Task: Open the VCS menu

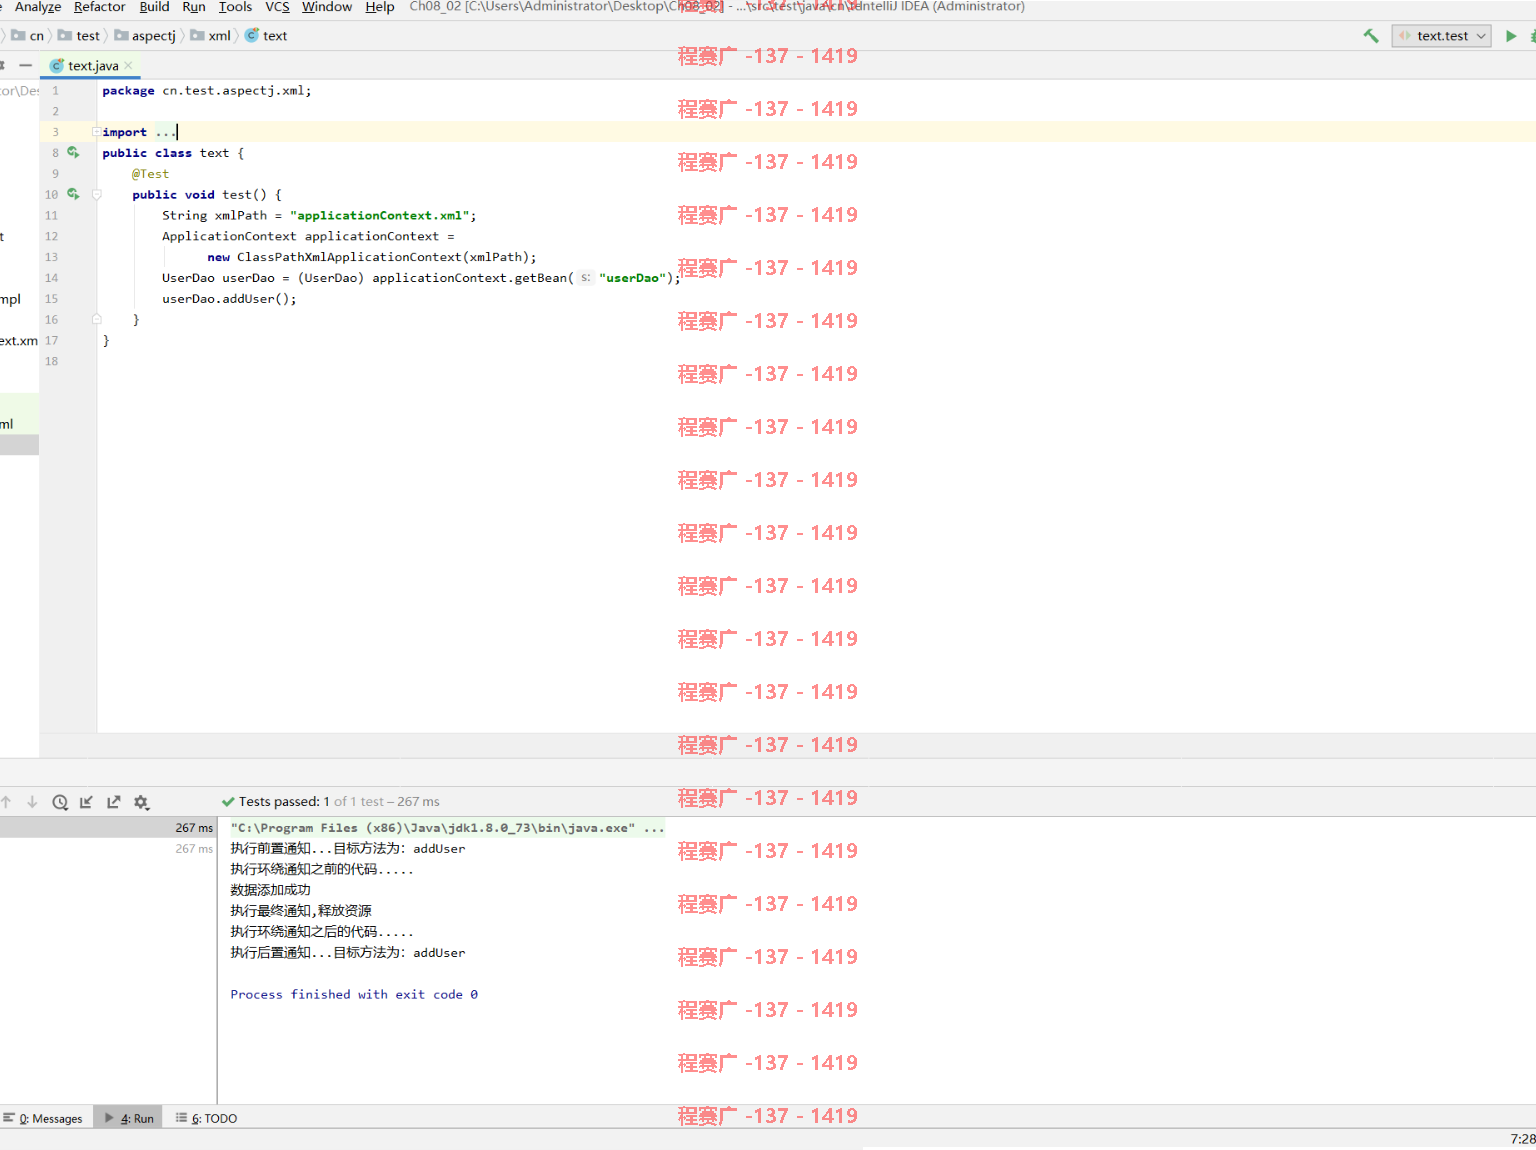Action: [x=277, y=7]
